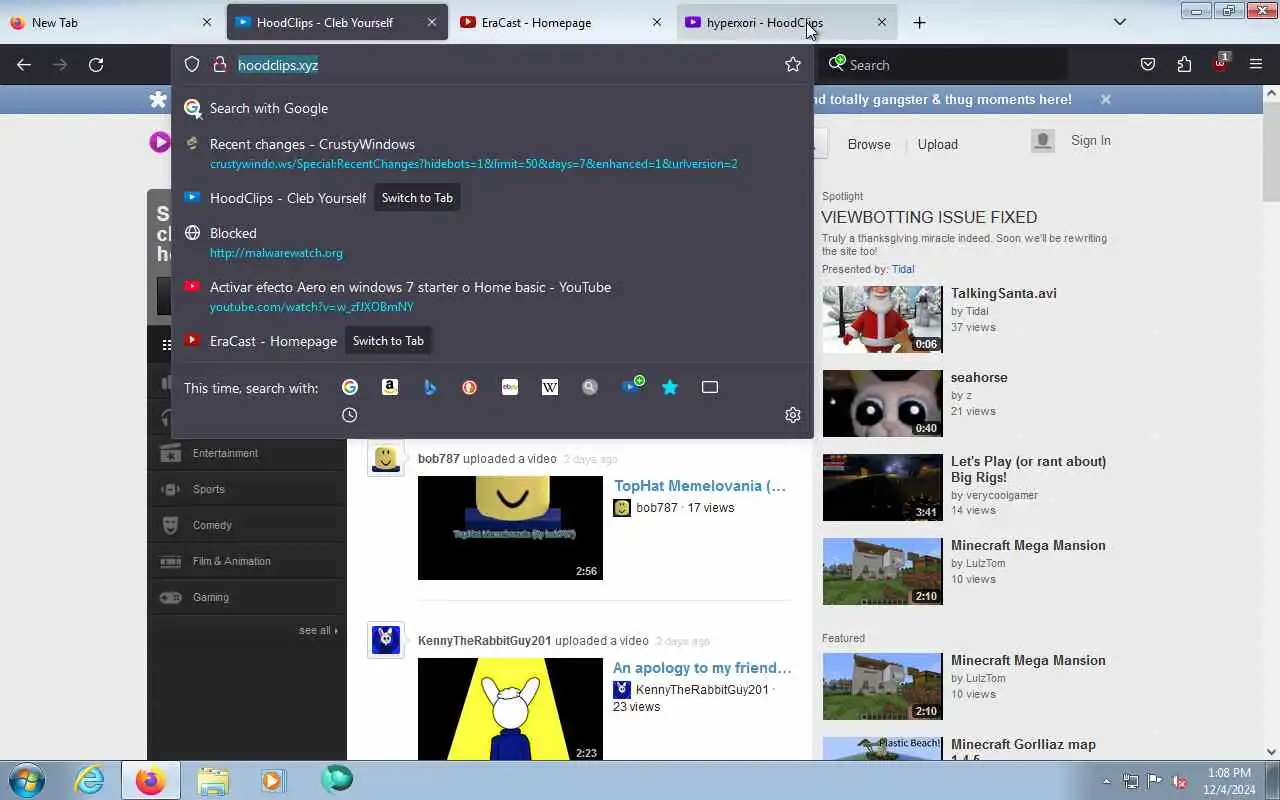Select Search with Google suggestion
Viewport: 1280px width, 800px height.
point(492,108)
